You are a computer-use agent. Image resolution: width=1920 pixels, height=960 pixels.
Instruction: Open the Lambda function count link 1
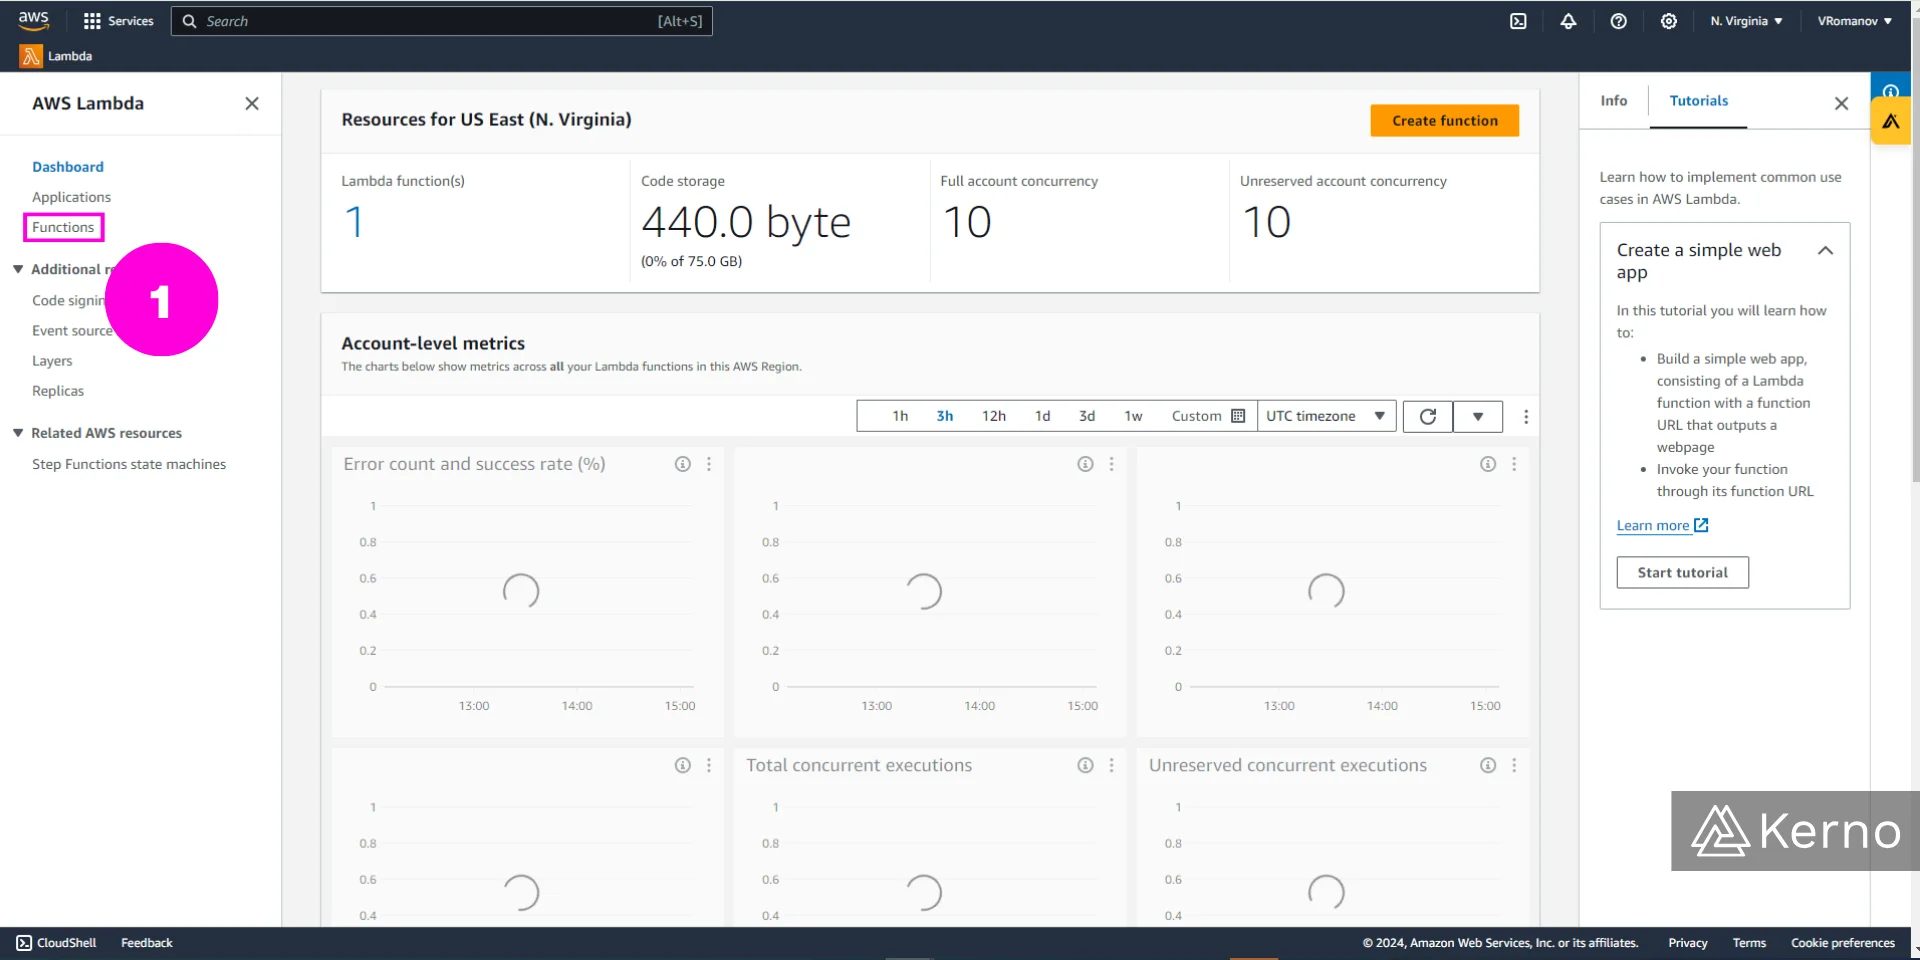click(354, 222)
